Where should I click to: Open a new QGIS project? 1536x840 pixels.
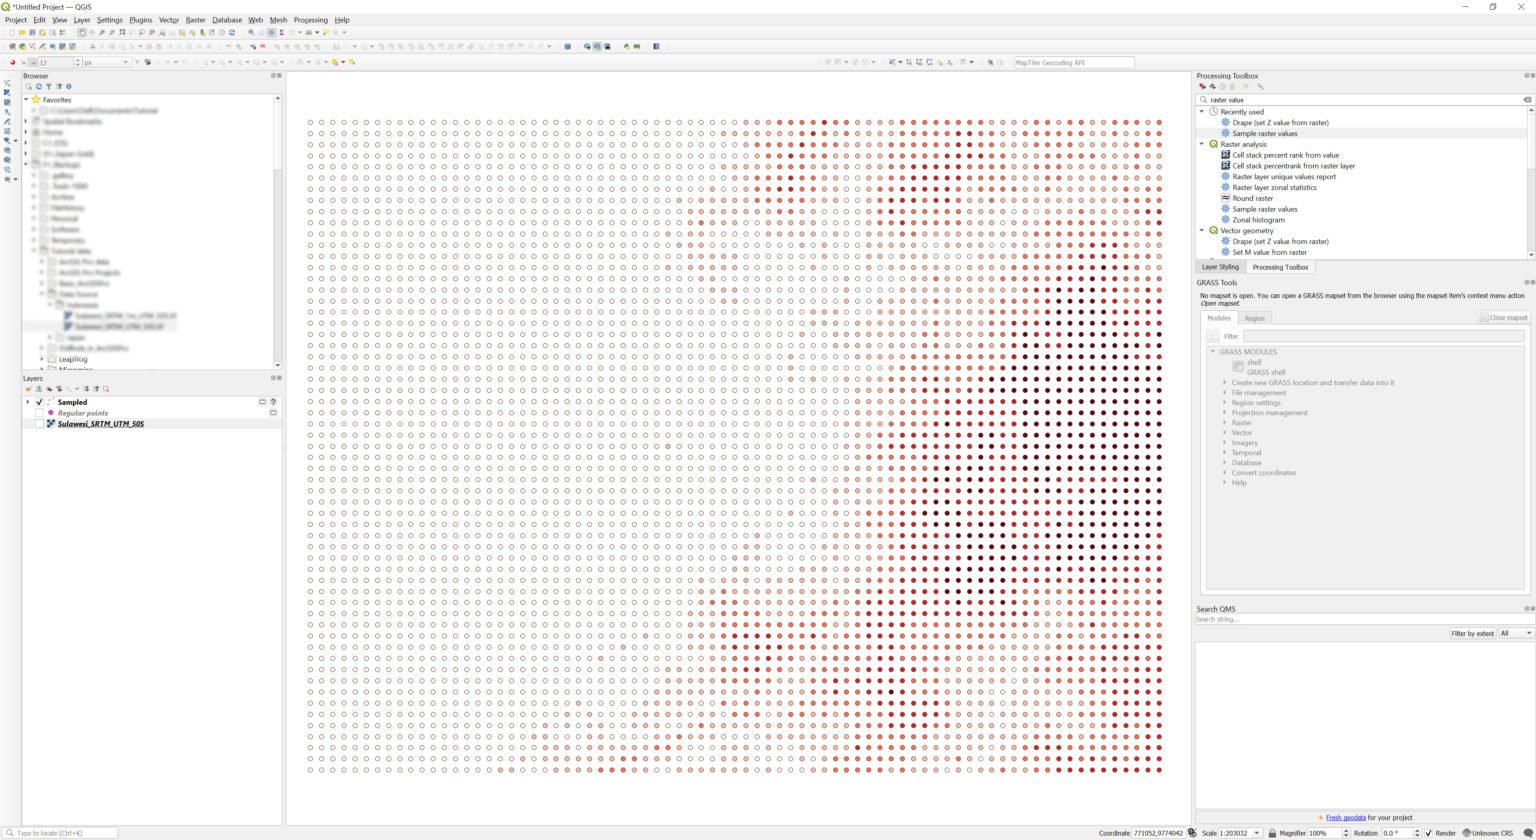click(12, 32)
